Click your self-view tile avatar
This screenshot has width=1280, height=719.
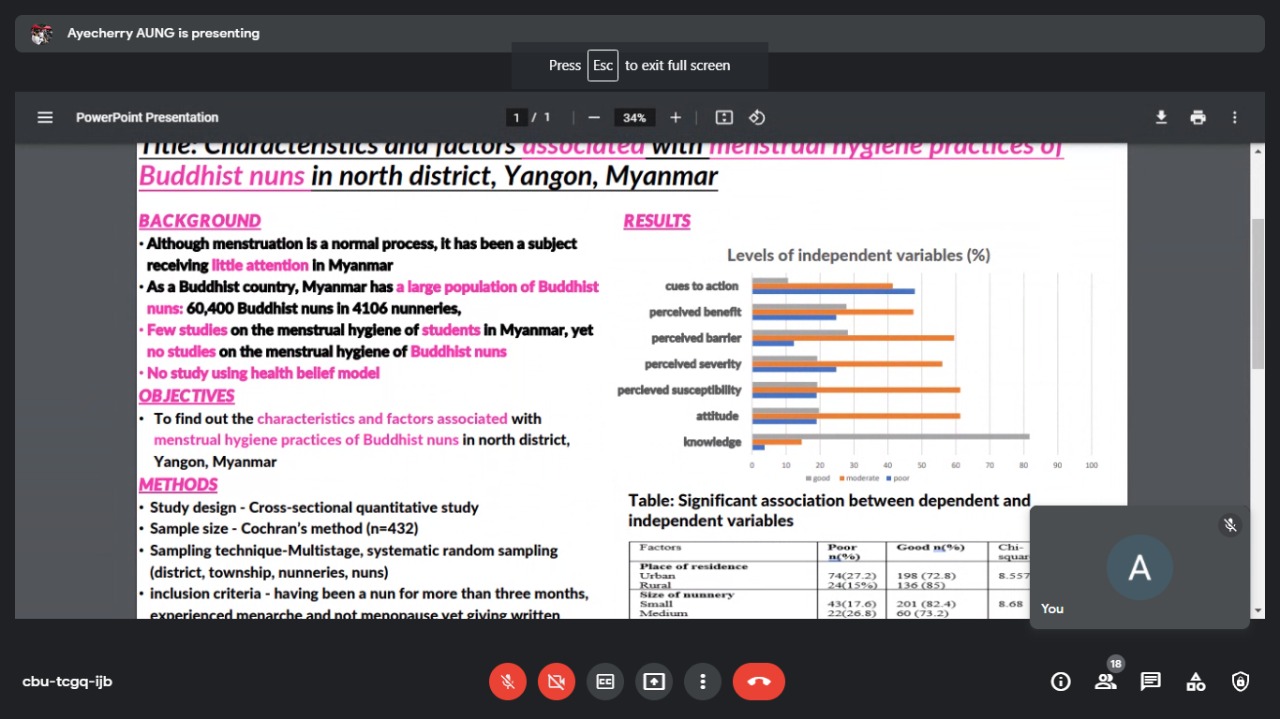[1139, 567]
